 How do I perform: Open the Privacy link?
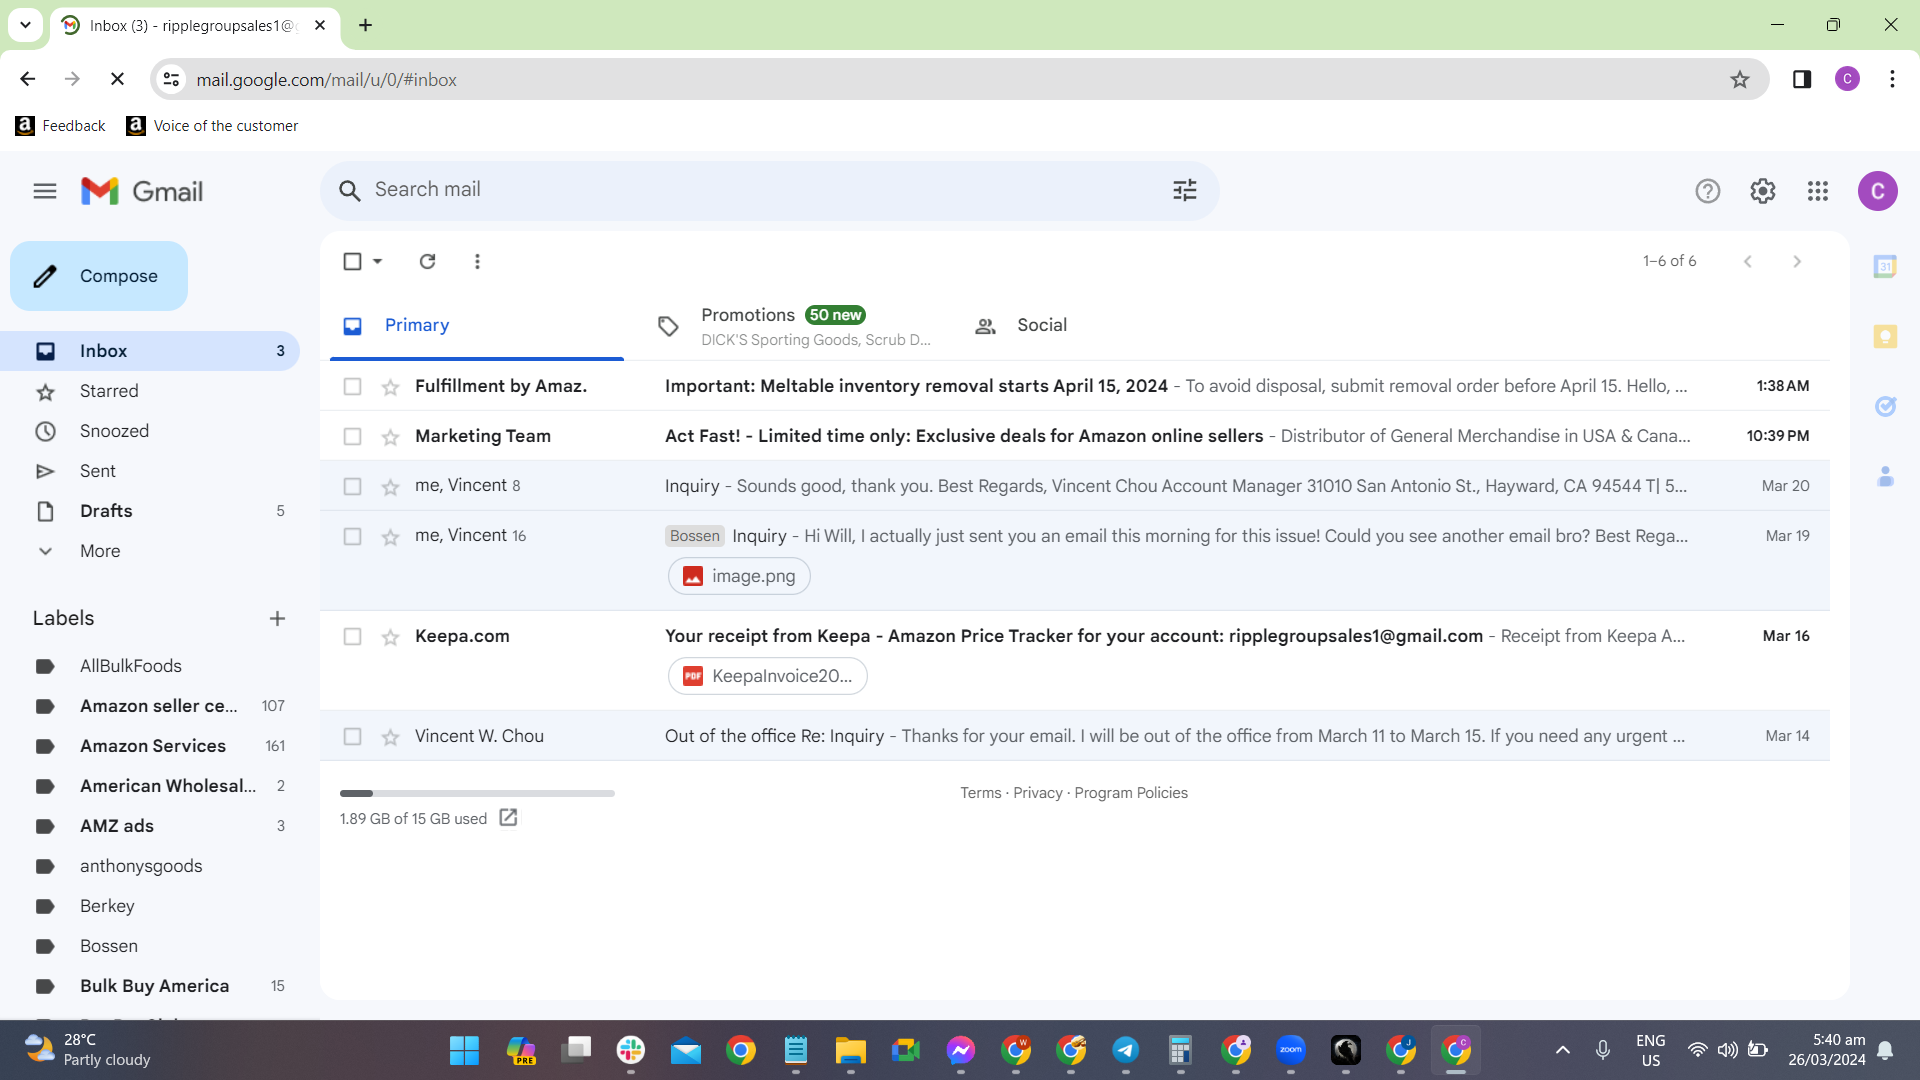1038,793
